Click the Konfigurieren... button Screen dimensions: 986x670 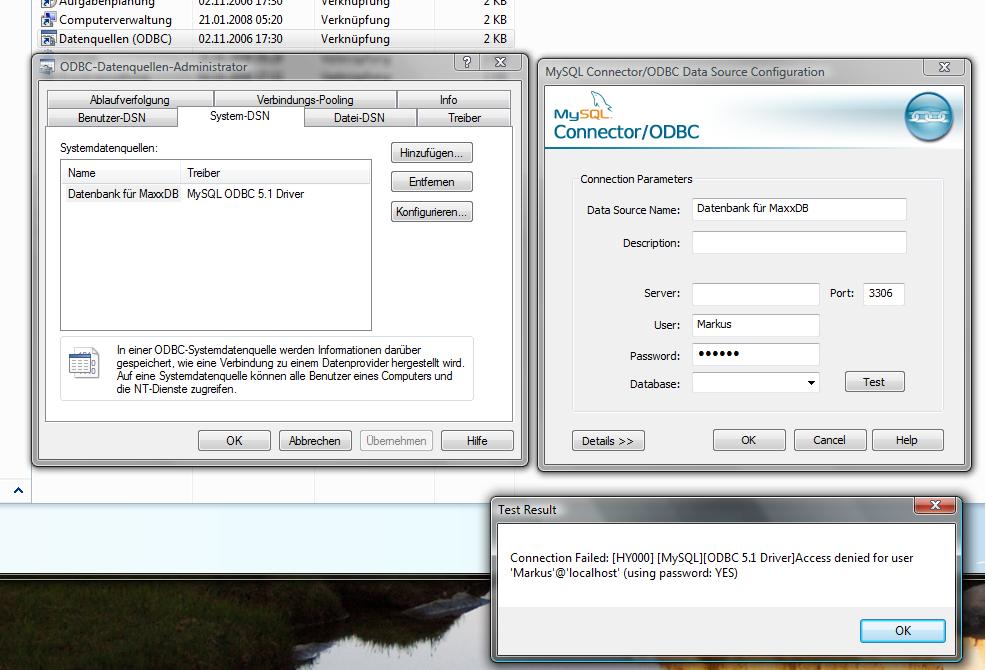coord(431,211)
